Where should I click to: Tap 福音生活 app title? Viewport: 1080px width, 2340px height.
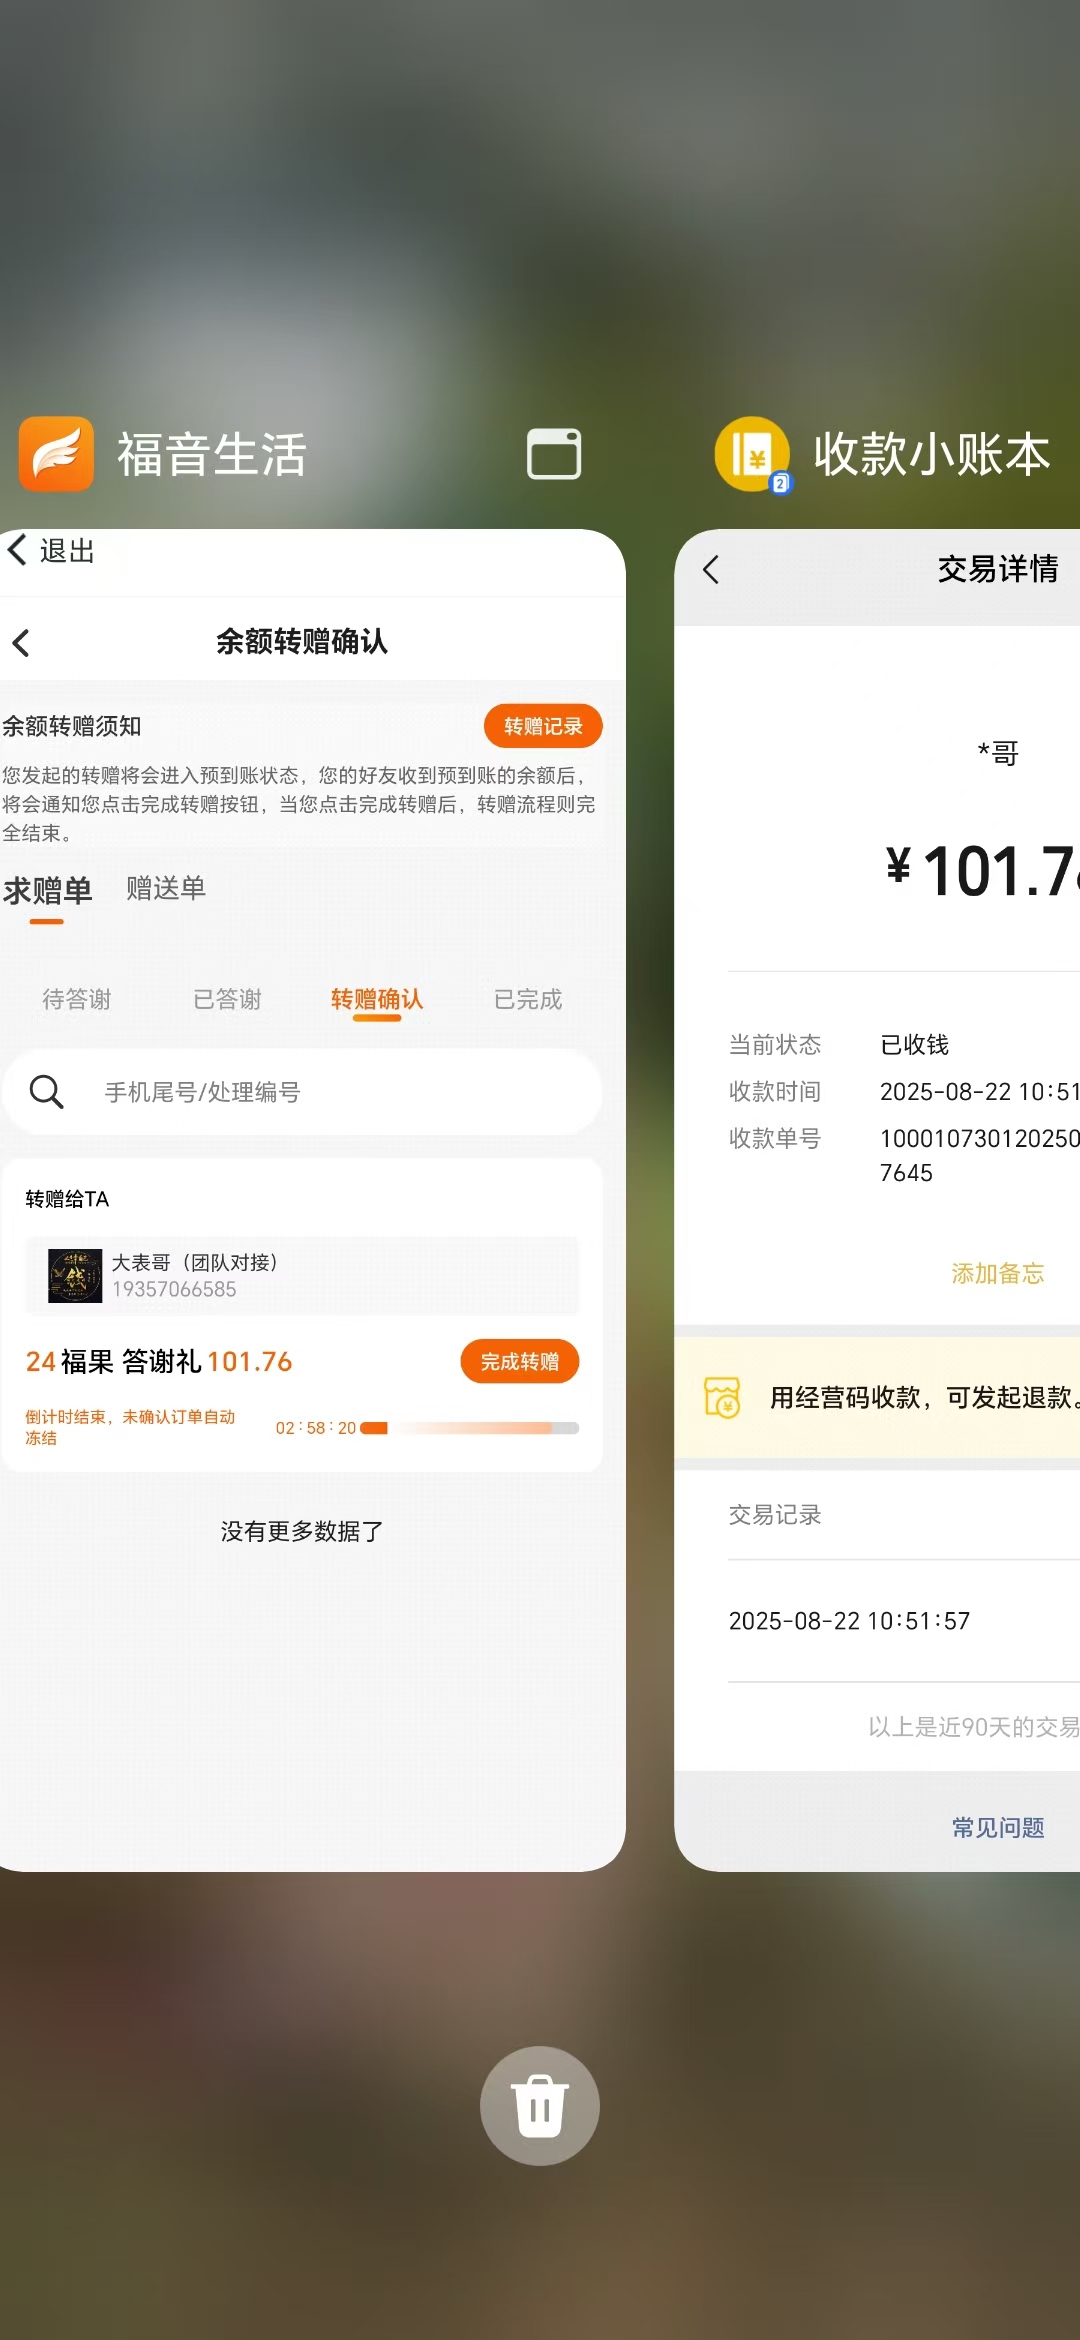[212, 455]
